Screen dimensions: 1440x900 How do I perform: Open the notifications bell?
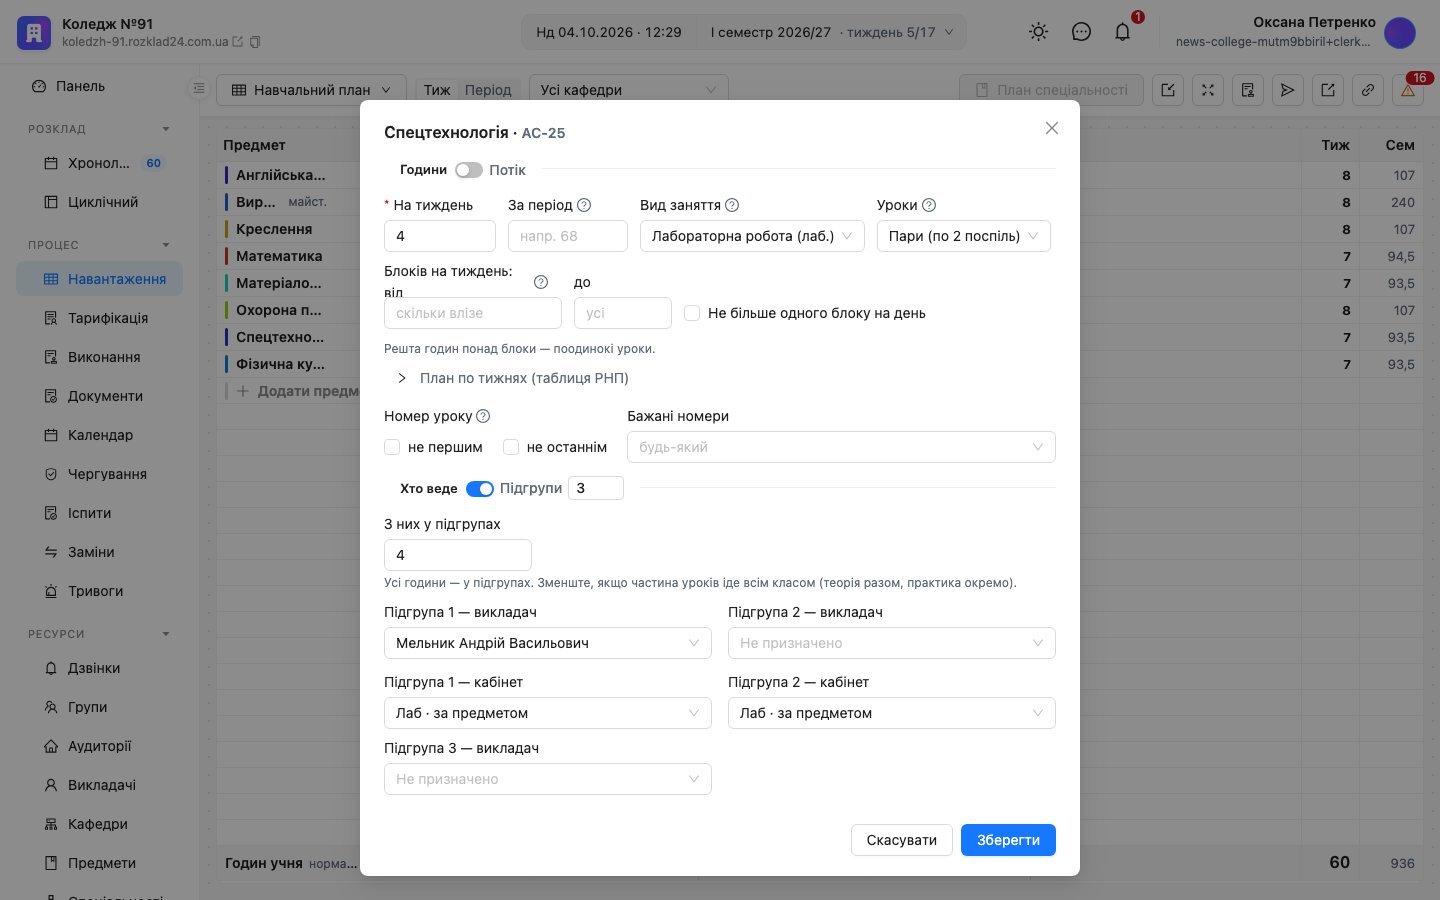tap(1122, 32)
